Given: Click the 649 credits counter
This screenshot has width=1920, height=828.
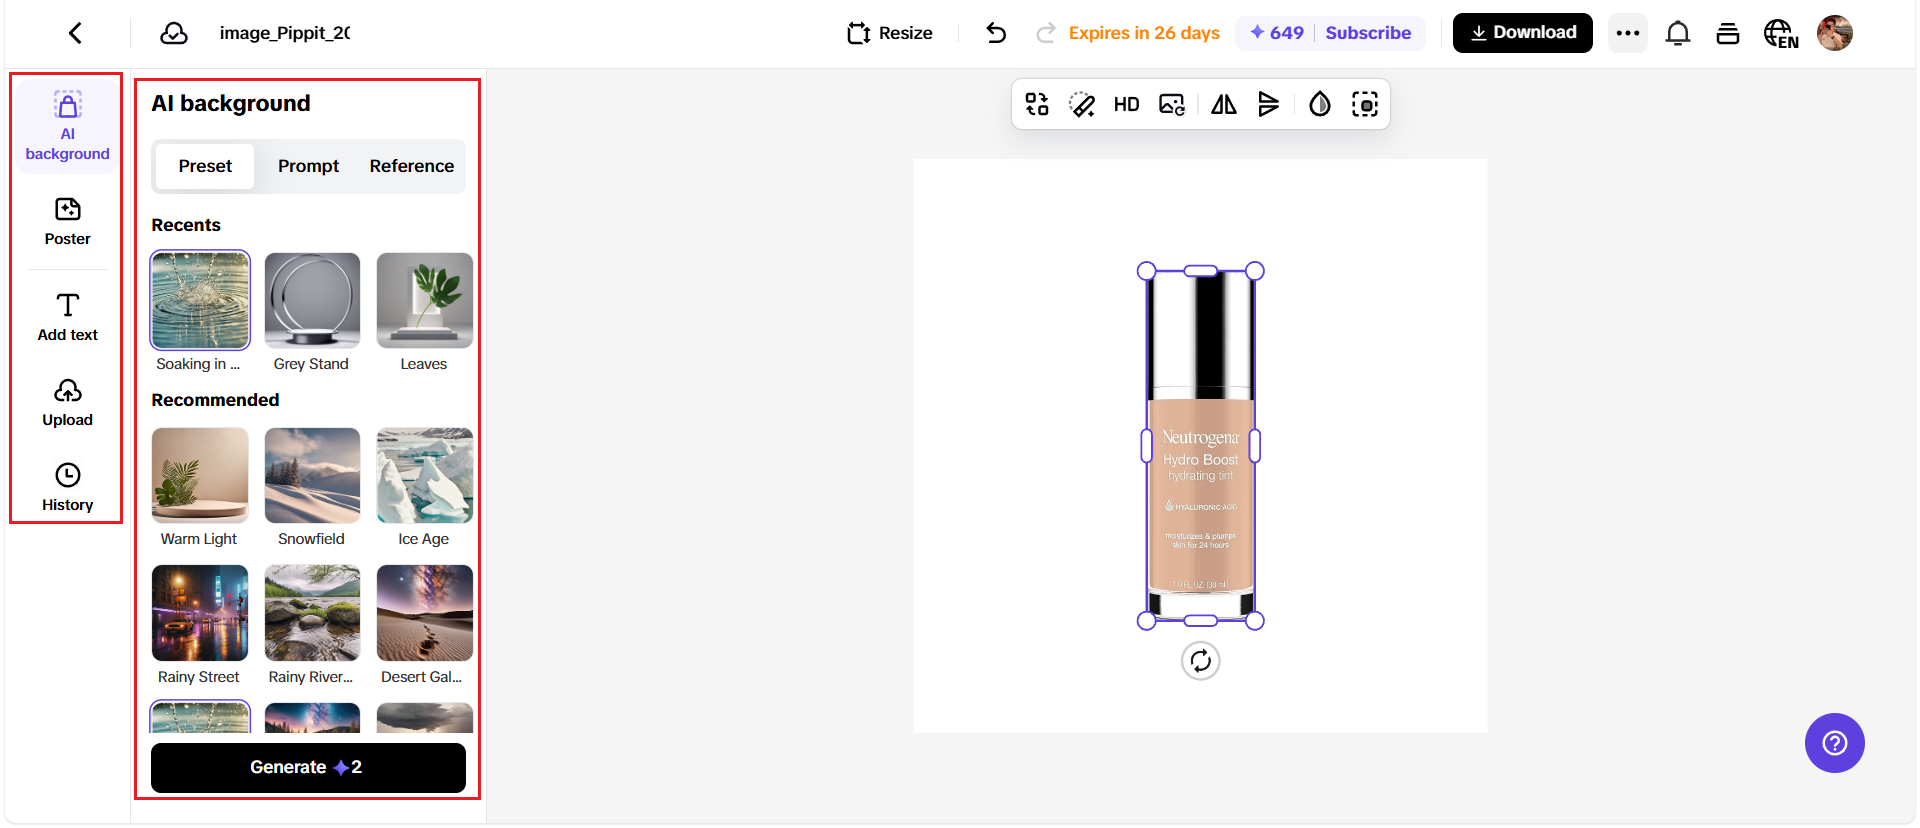Looking at the screenshot, I should click(x=1277, y=33).
